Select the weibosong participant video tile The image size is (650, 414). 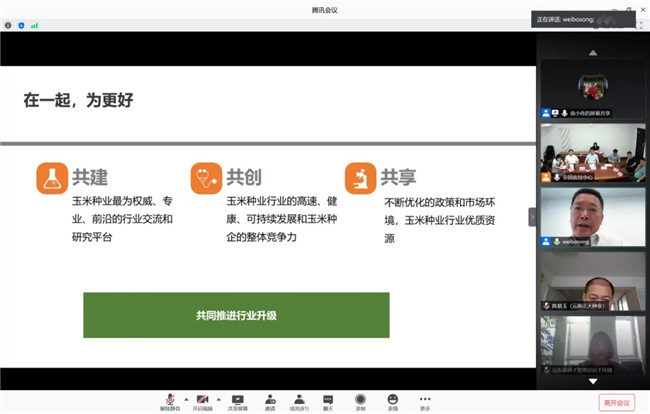click(x=593, y=215)
